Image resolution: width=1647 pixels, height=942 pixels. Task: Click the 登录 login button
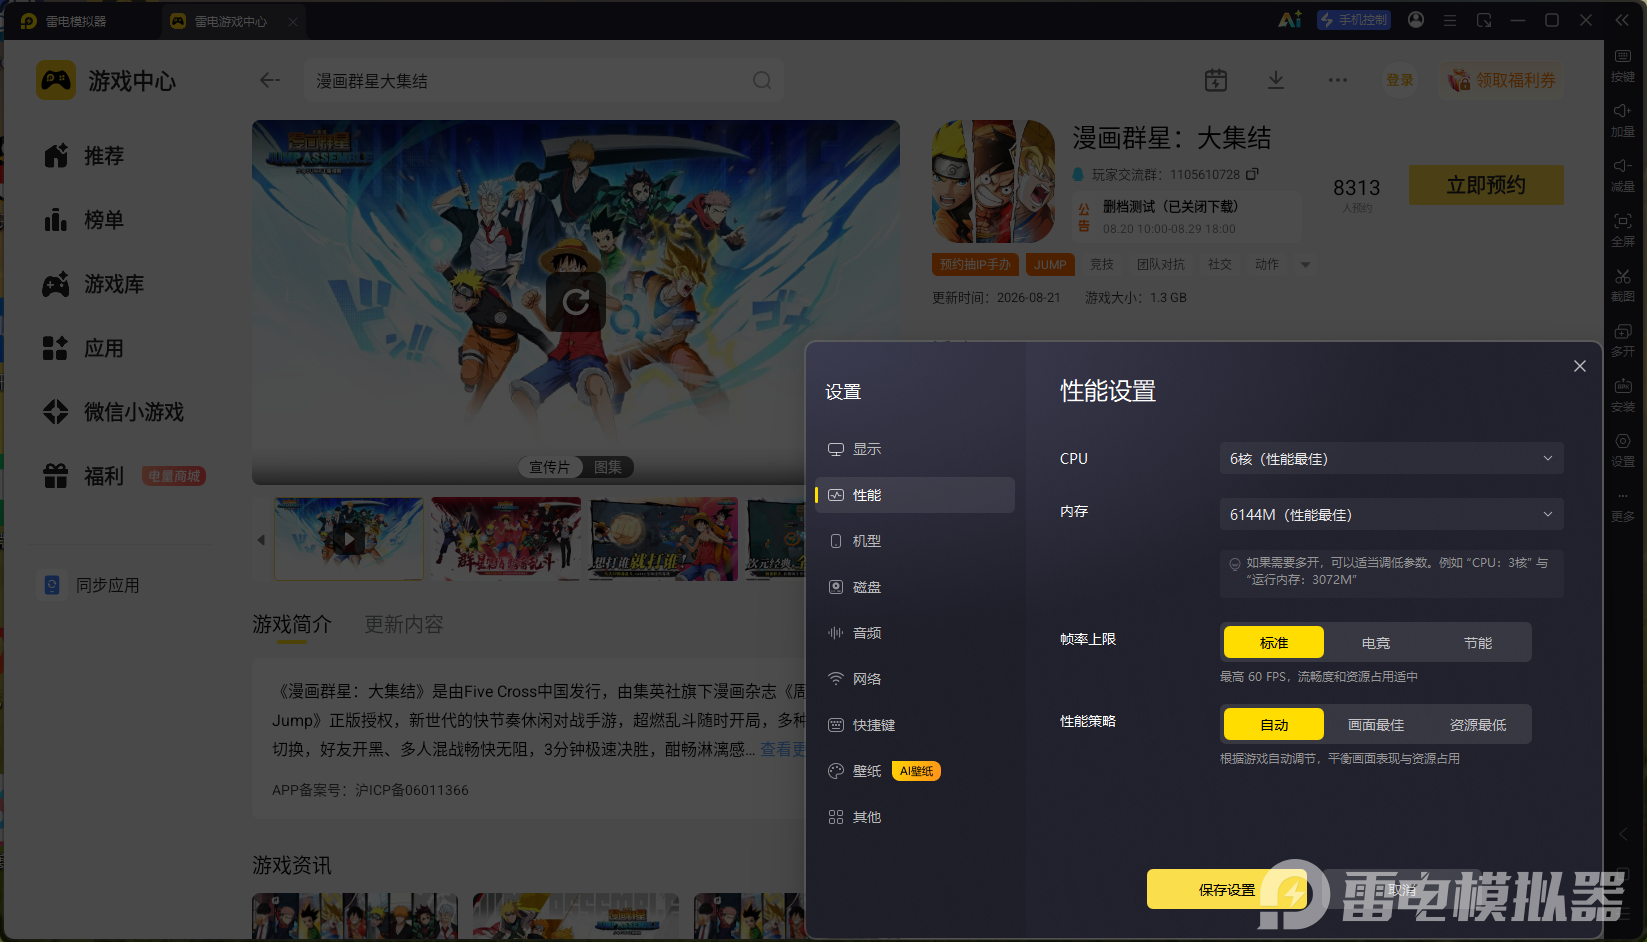coord(1400,80)
